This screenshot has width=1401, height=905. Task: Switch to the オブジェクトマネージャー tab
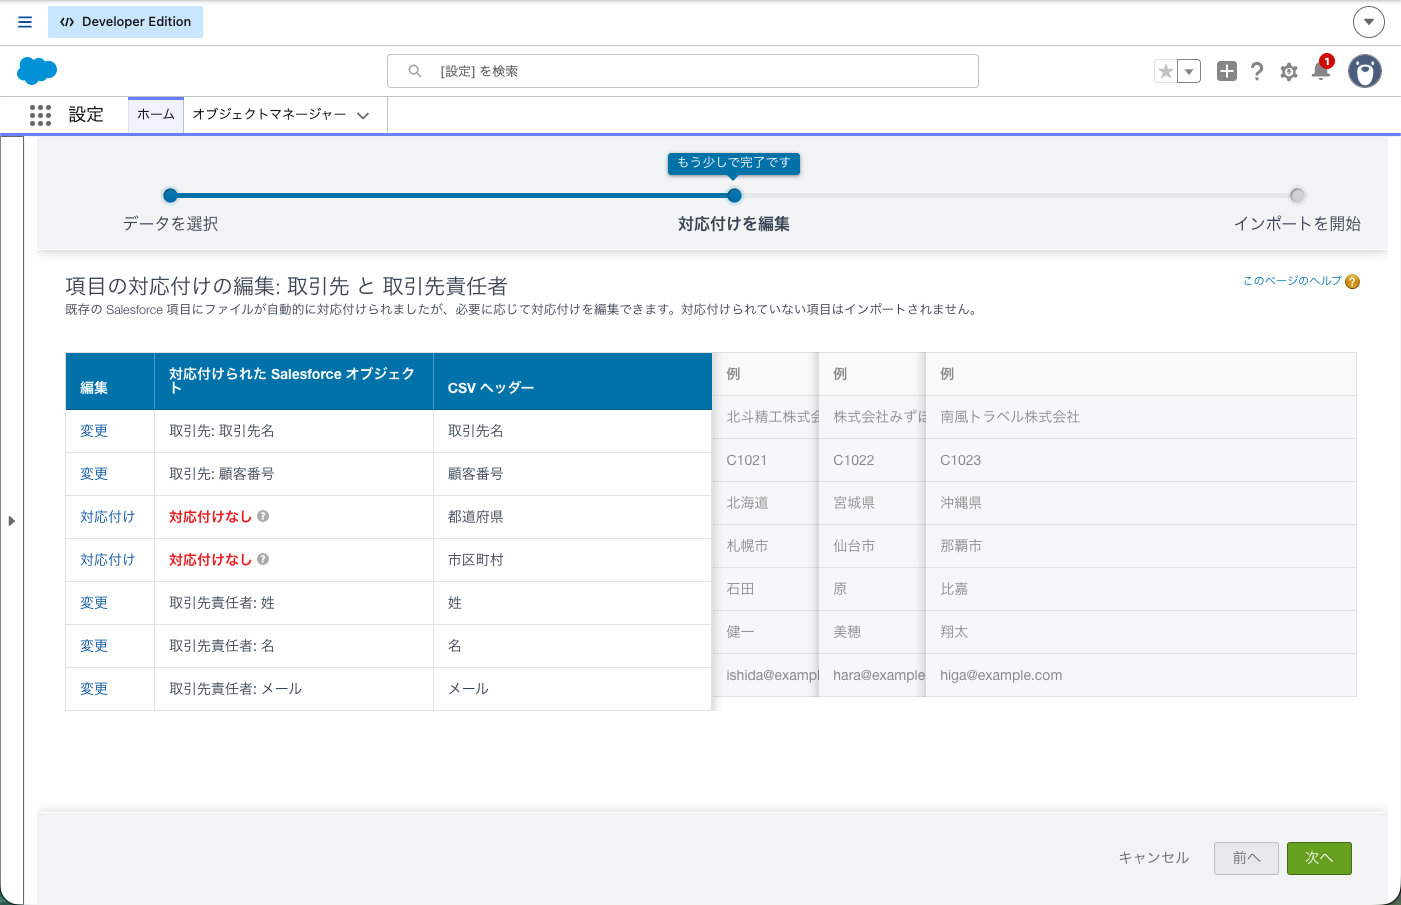click(x=269, y=115)
